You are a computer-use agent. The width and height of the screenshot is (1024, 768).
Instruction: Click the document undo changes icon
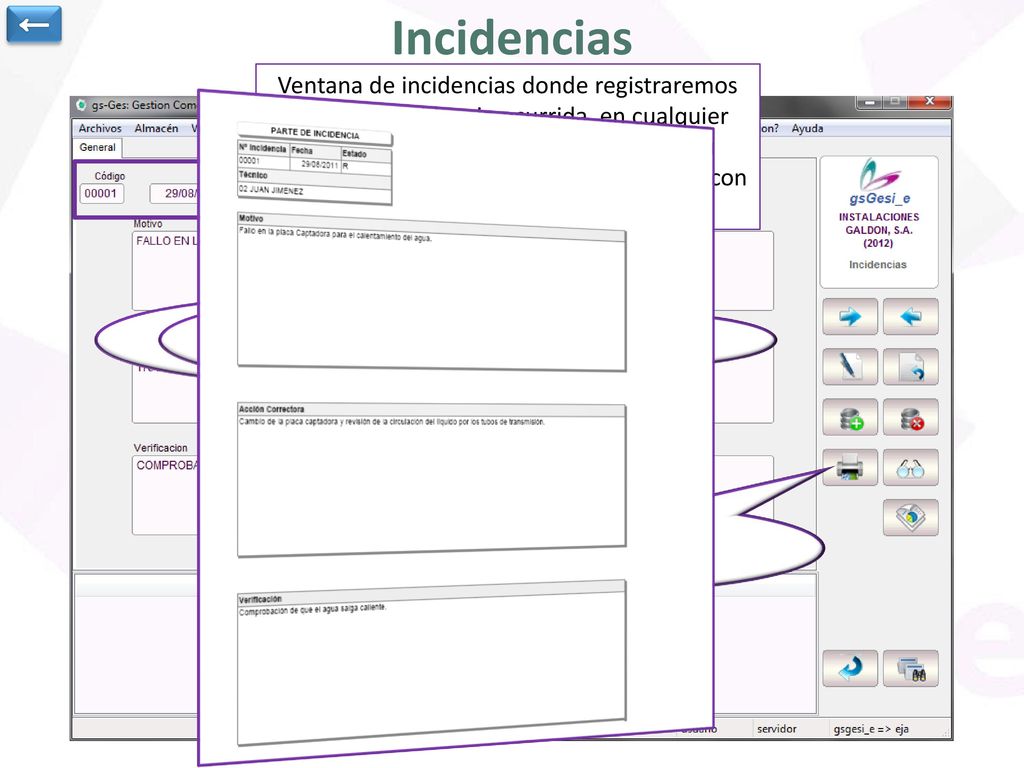[x=910, y=366]
